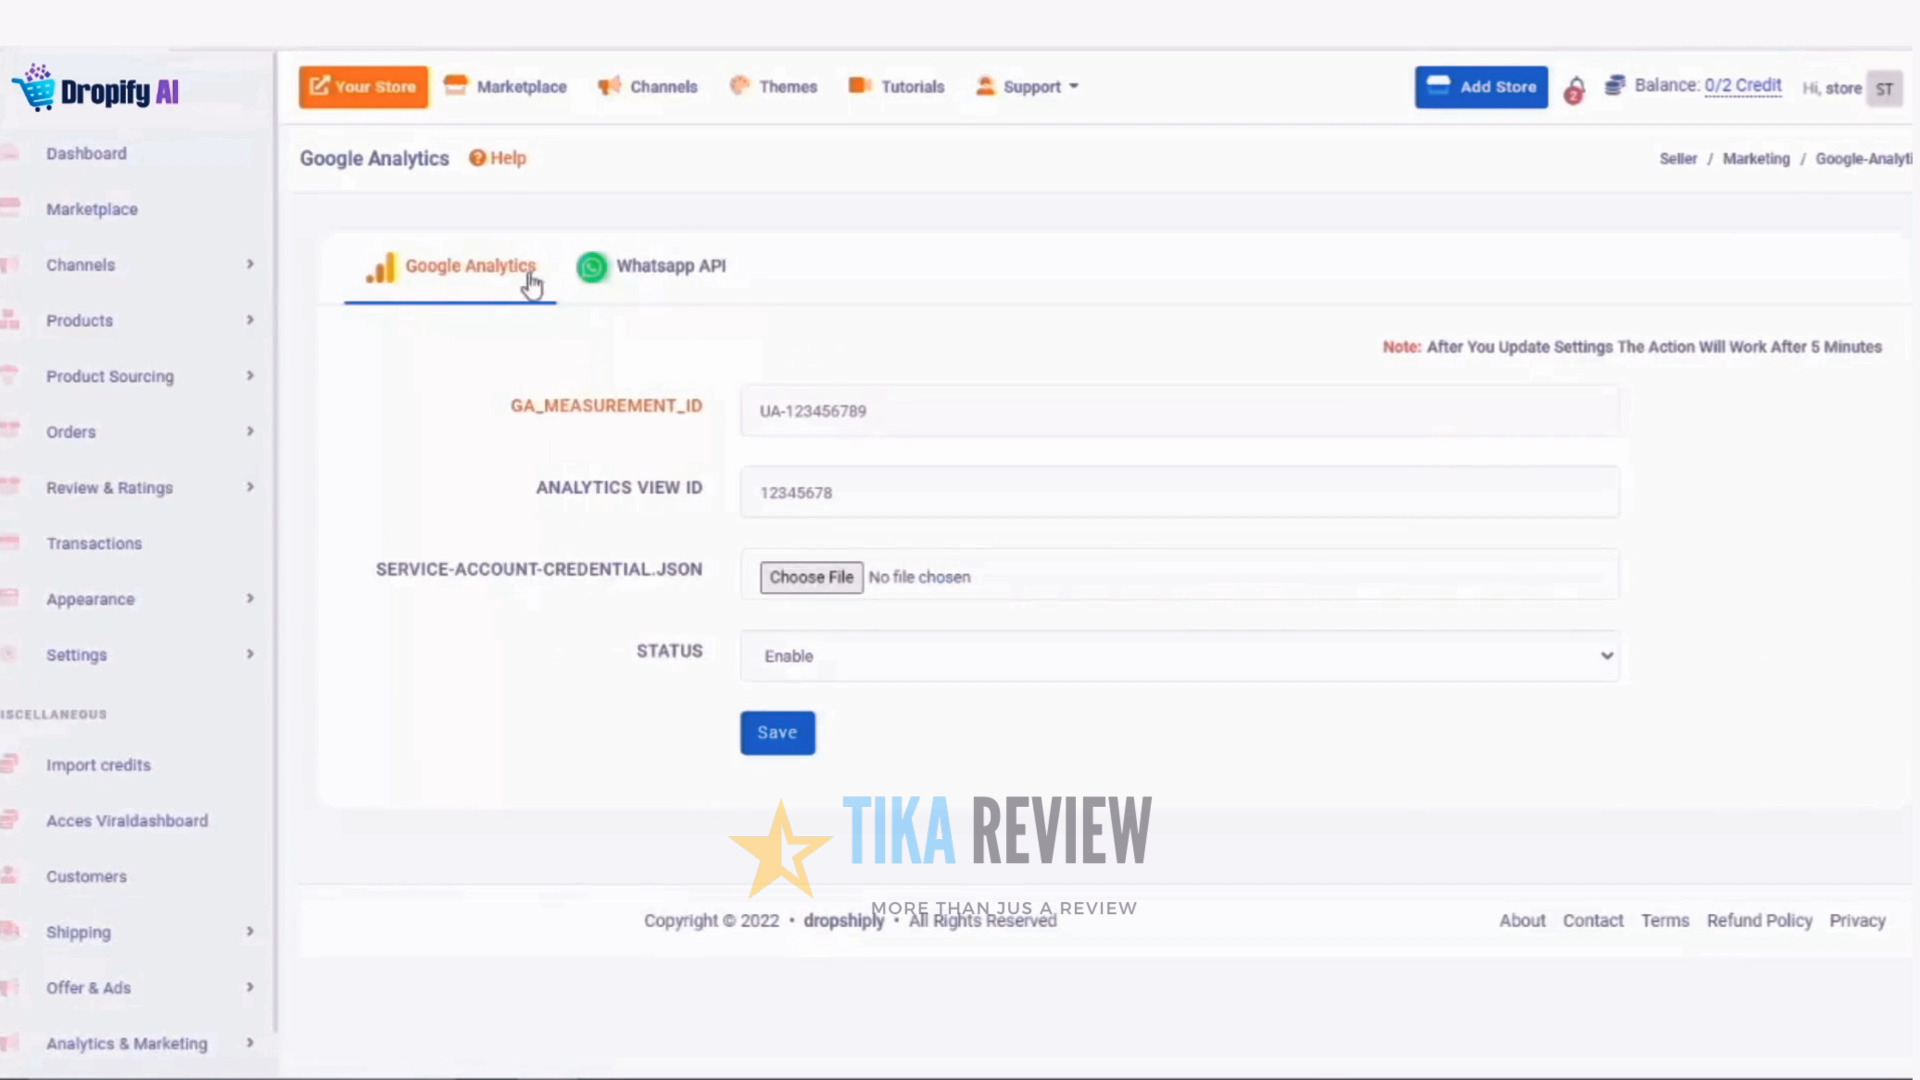The height and width of the screenshot is (1080, 1920).
Task: Click the Help icon next to Google Analytics
Action: [478, 158]
